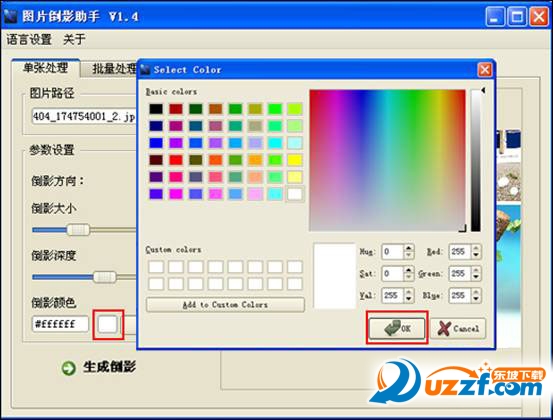This screenshot has height=420, width=553.
Task: Click the preview image thumbnail on the right
Action: (508, 240)
